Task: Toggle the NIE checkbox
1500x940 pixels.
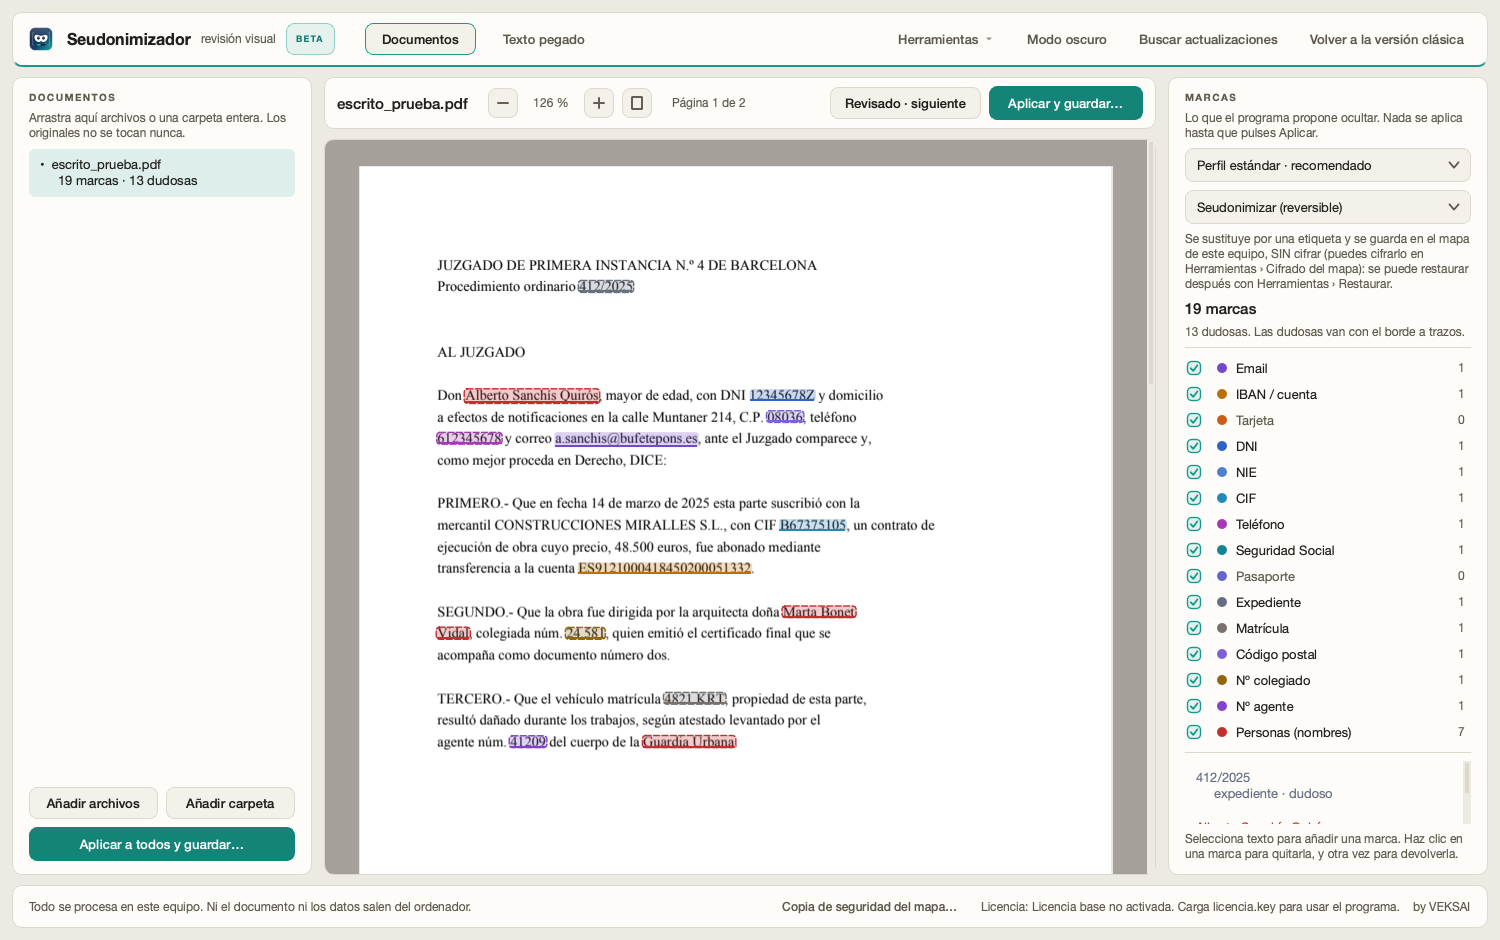Action: click(1194, 472)
